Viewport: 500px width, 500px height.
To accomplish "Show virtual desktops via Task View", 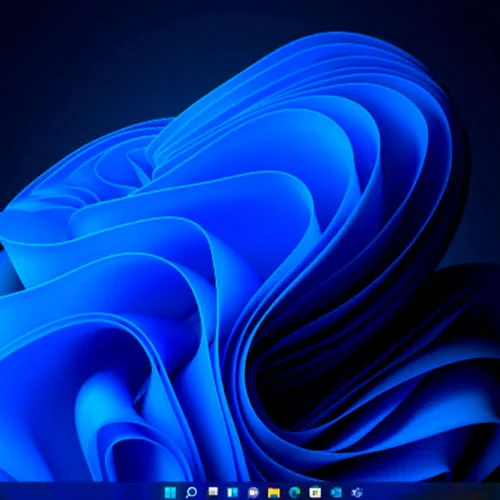I will [x=212, y=492].
